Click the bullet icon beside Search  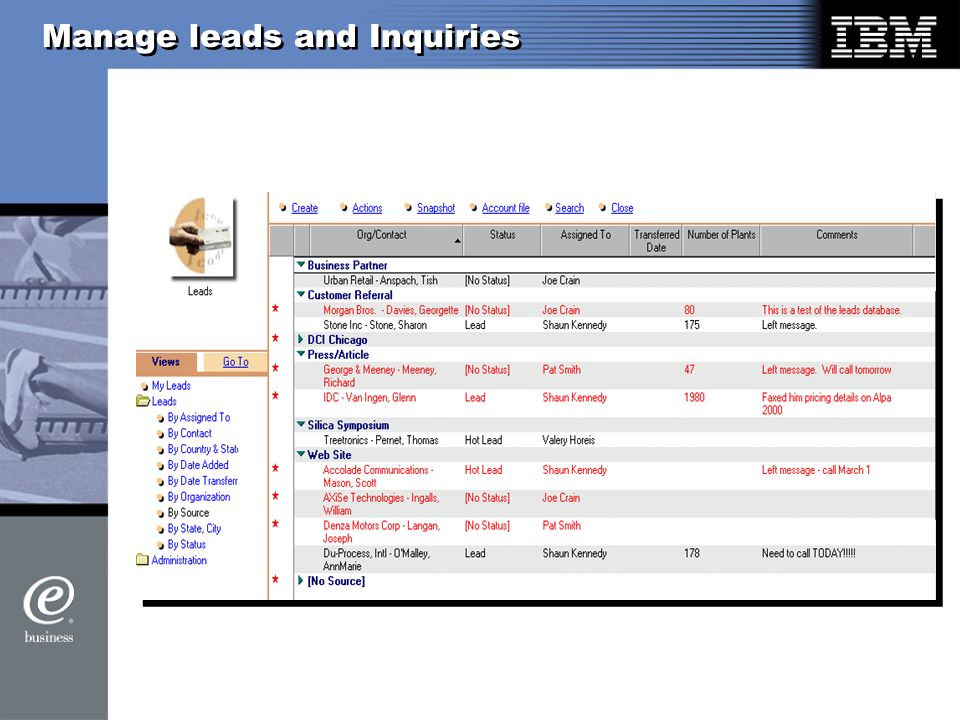pyautogui.click(x=549, y=208)
